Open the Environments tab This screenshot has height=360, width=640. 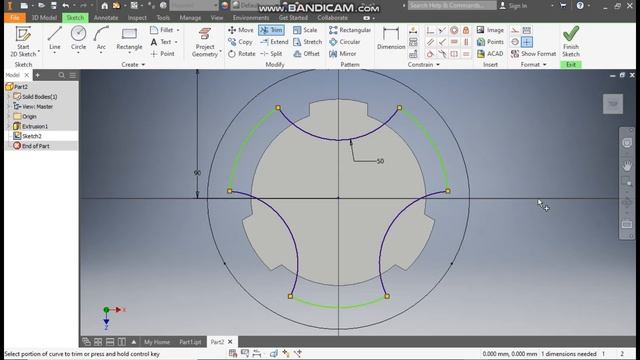tap(251, 18)
